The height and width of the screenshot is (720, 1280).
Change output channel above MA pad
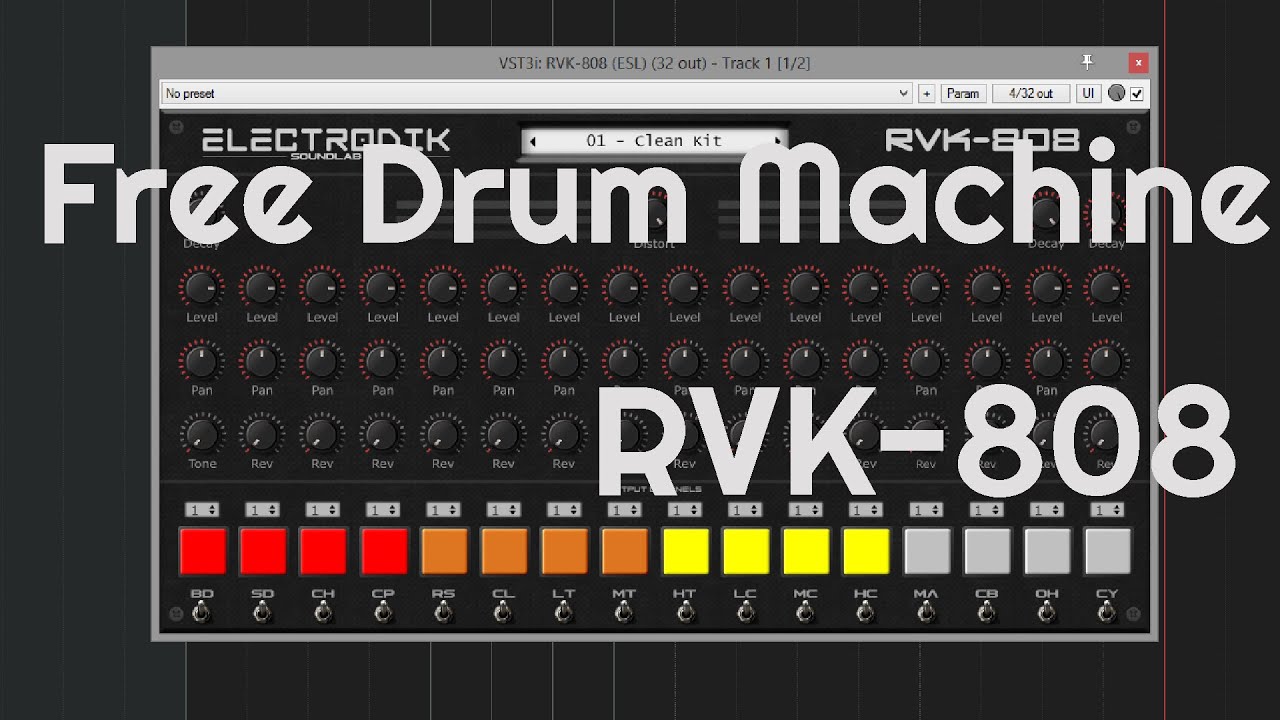(x=926, y=509)
